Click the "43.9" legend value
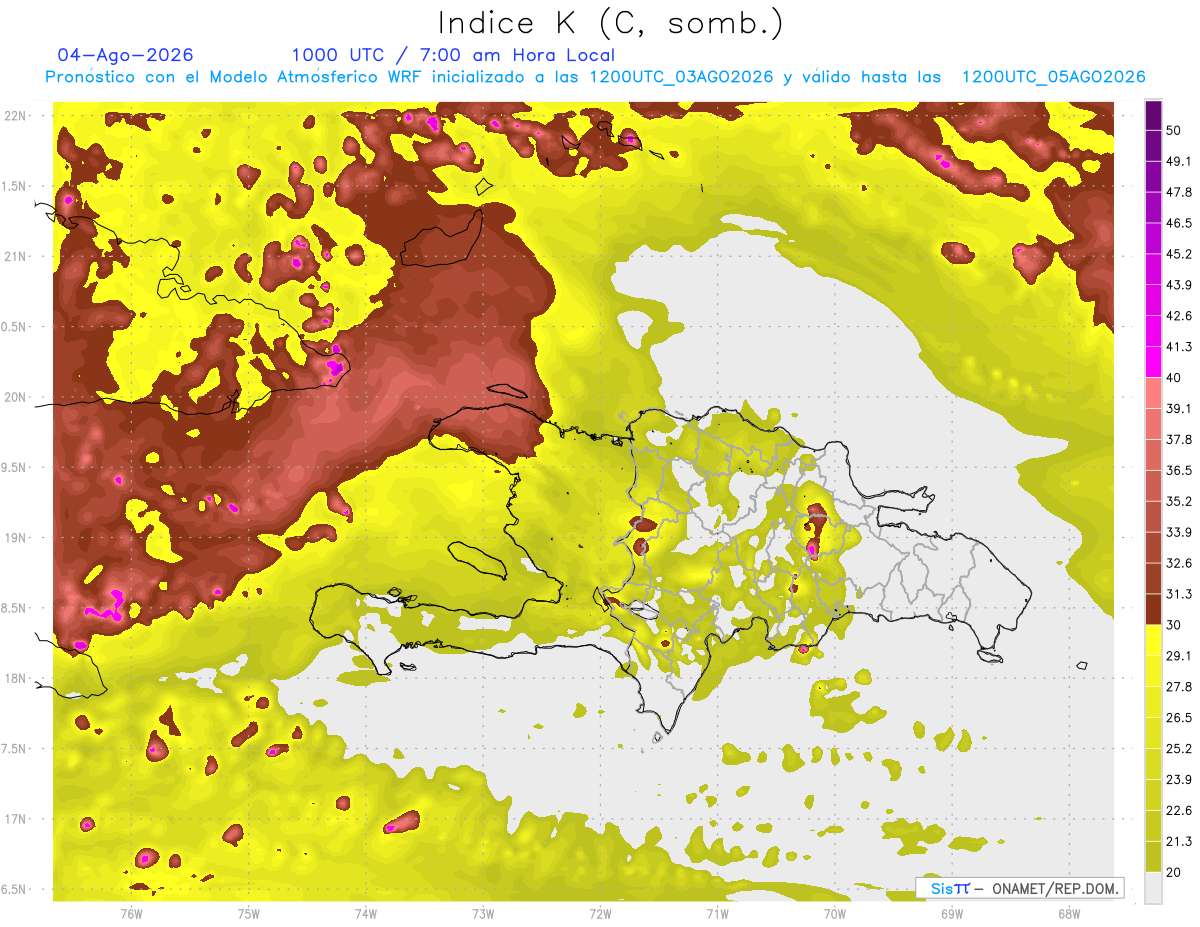This screenshot has width=1200, height=927. pos(1179,285)
